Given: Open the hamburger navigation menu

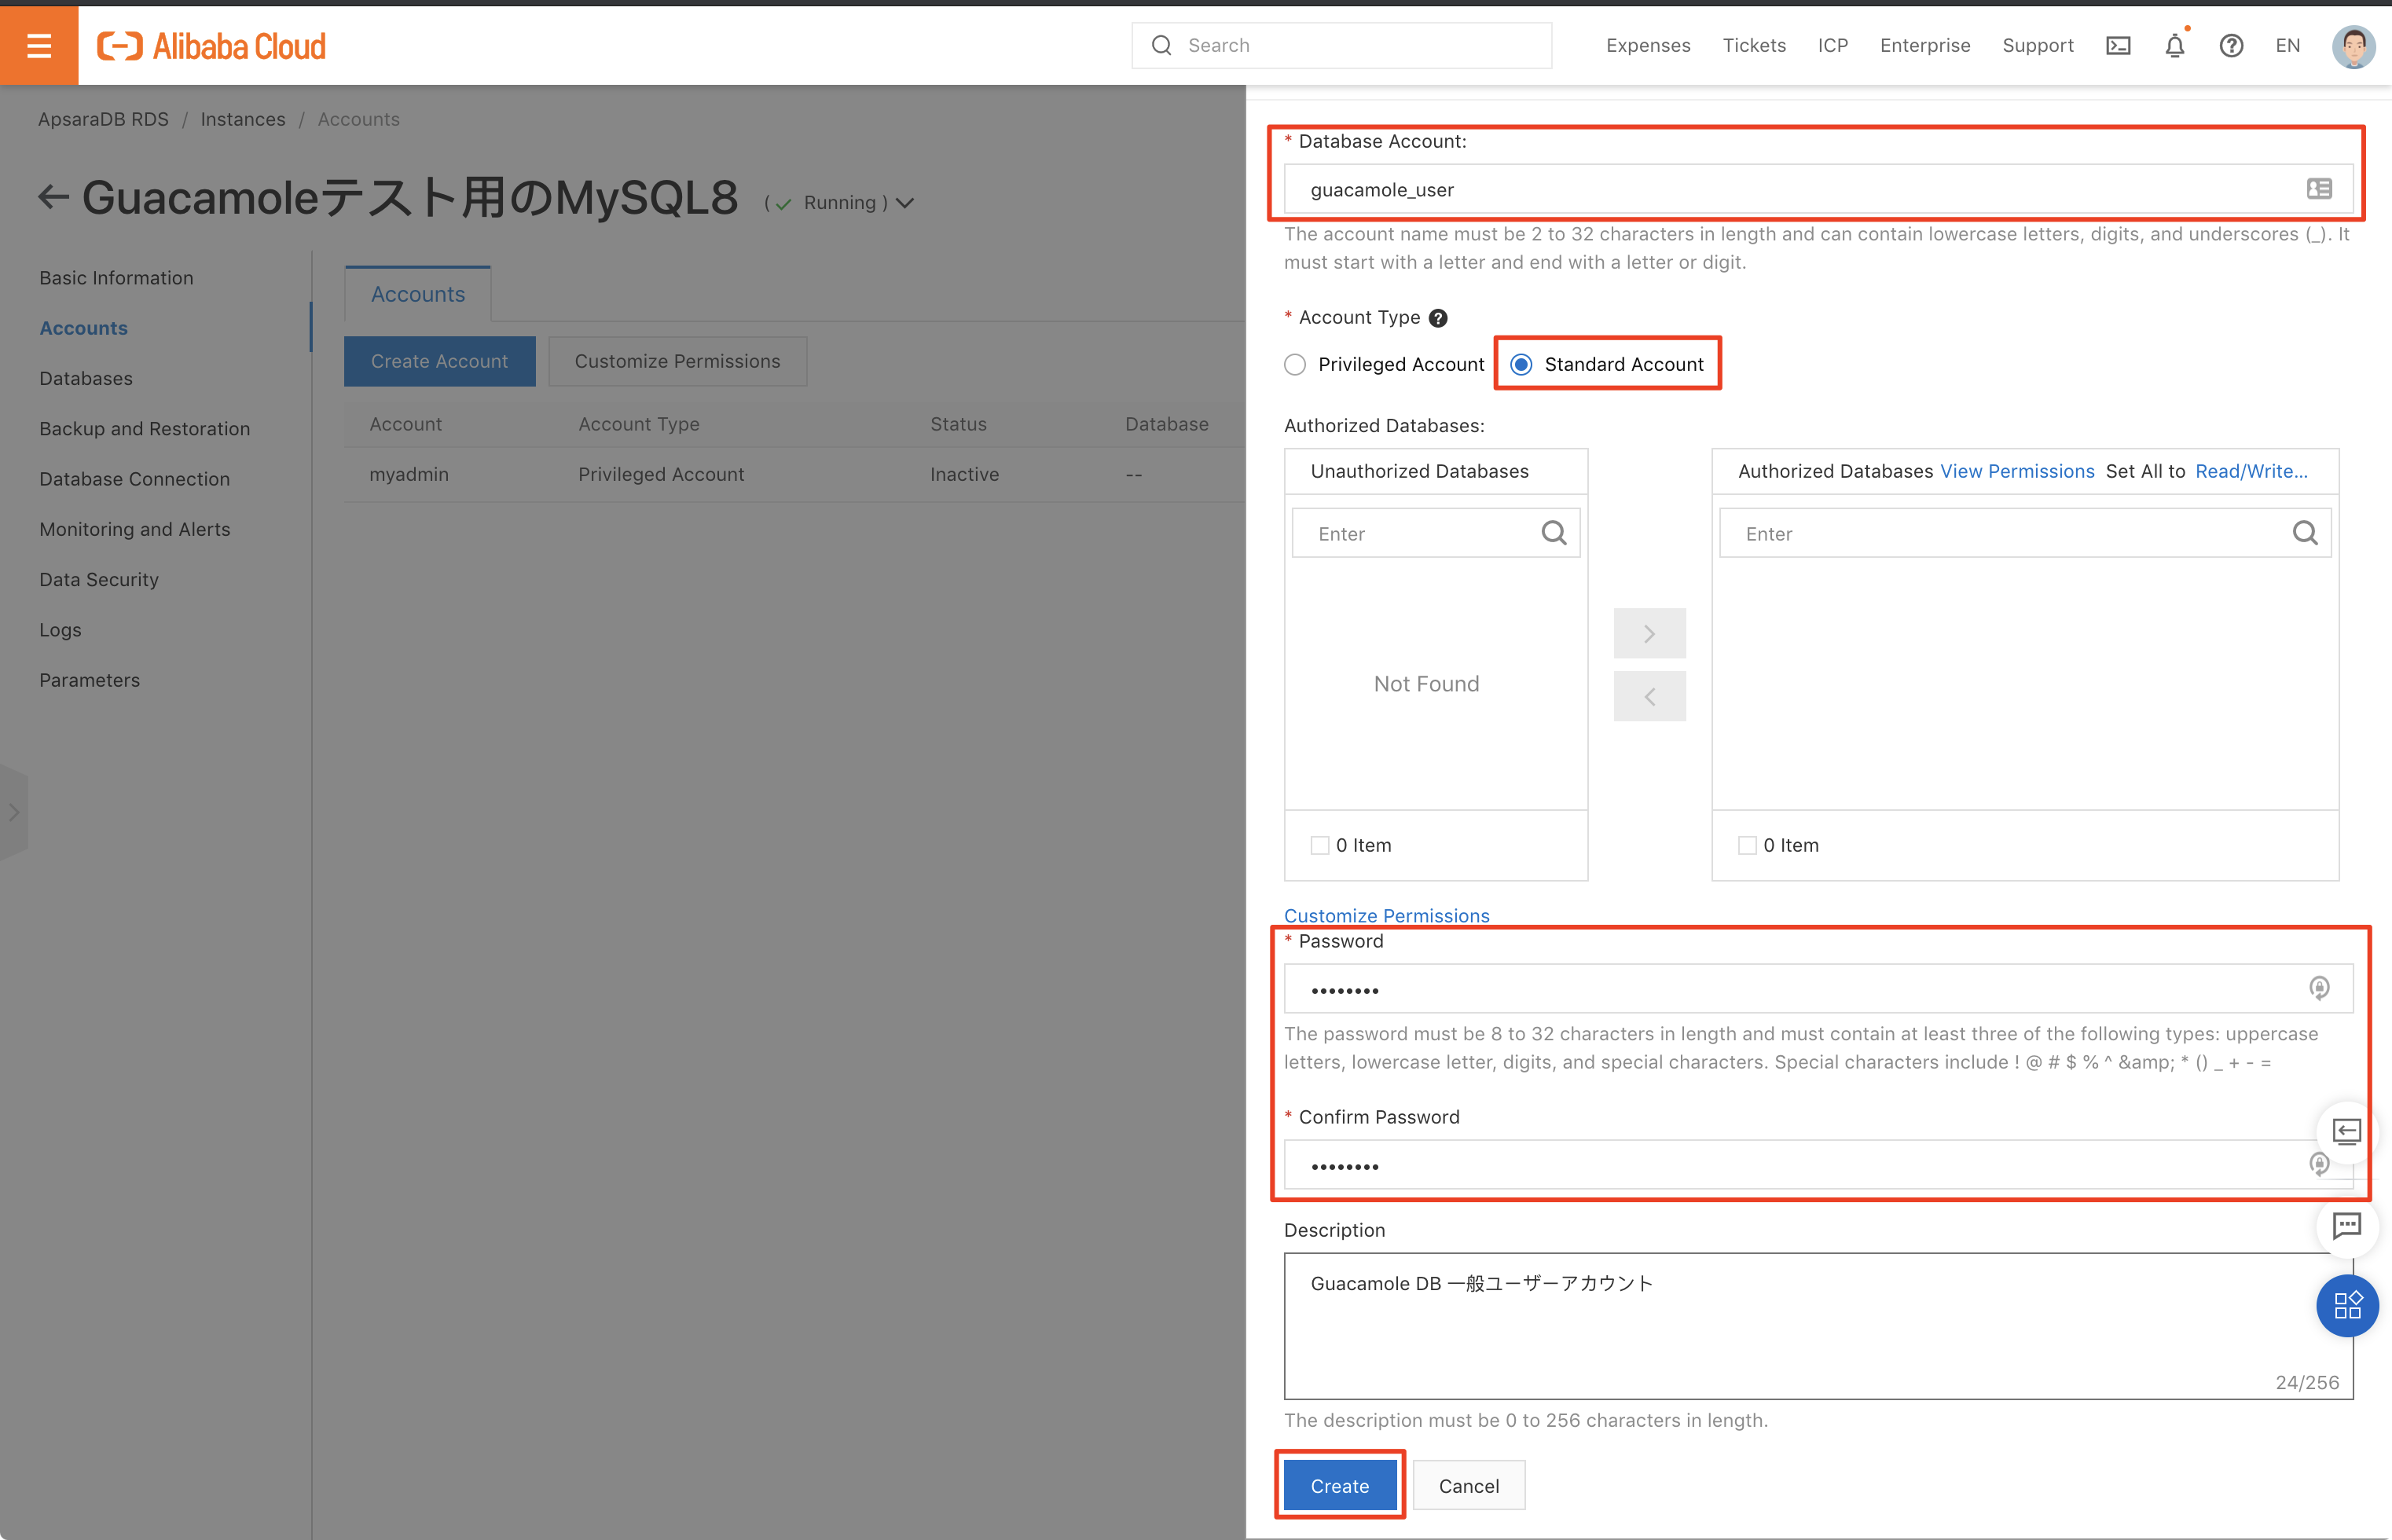Looking at the screenshot, I should (x=39, y=46).
